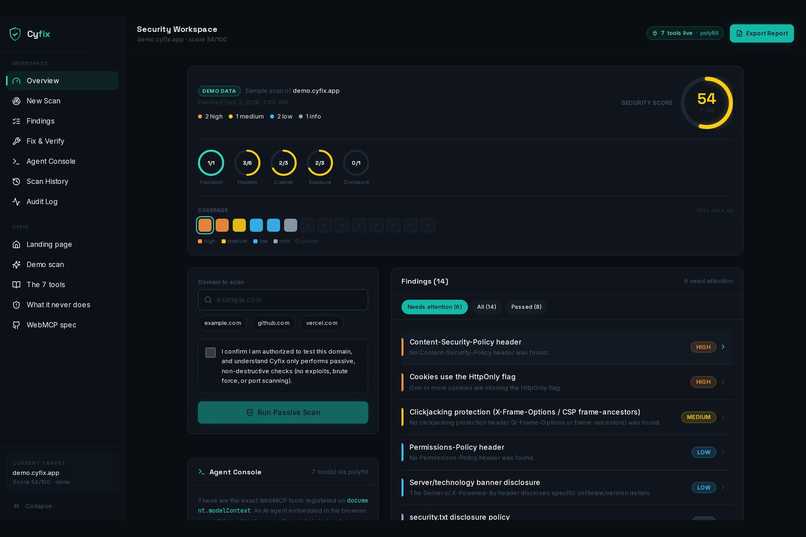Switch to the Passed (8) tab
Viewport: 806px width, 537px height.
click(x=526, y=307)
